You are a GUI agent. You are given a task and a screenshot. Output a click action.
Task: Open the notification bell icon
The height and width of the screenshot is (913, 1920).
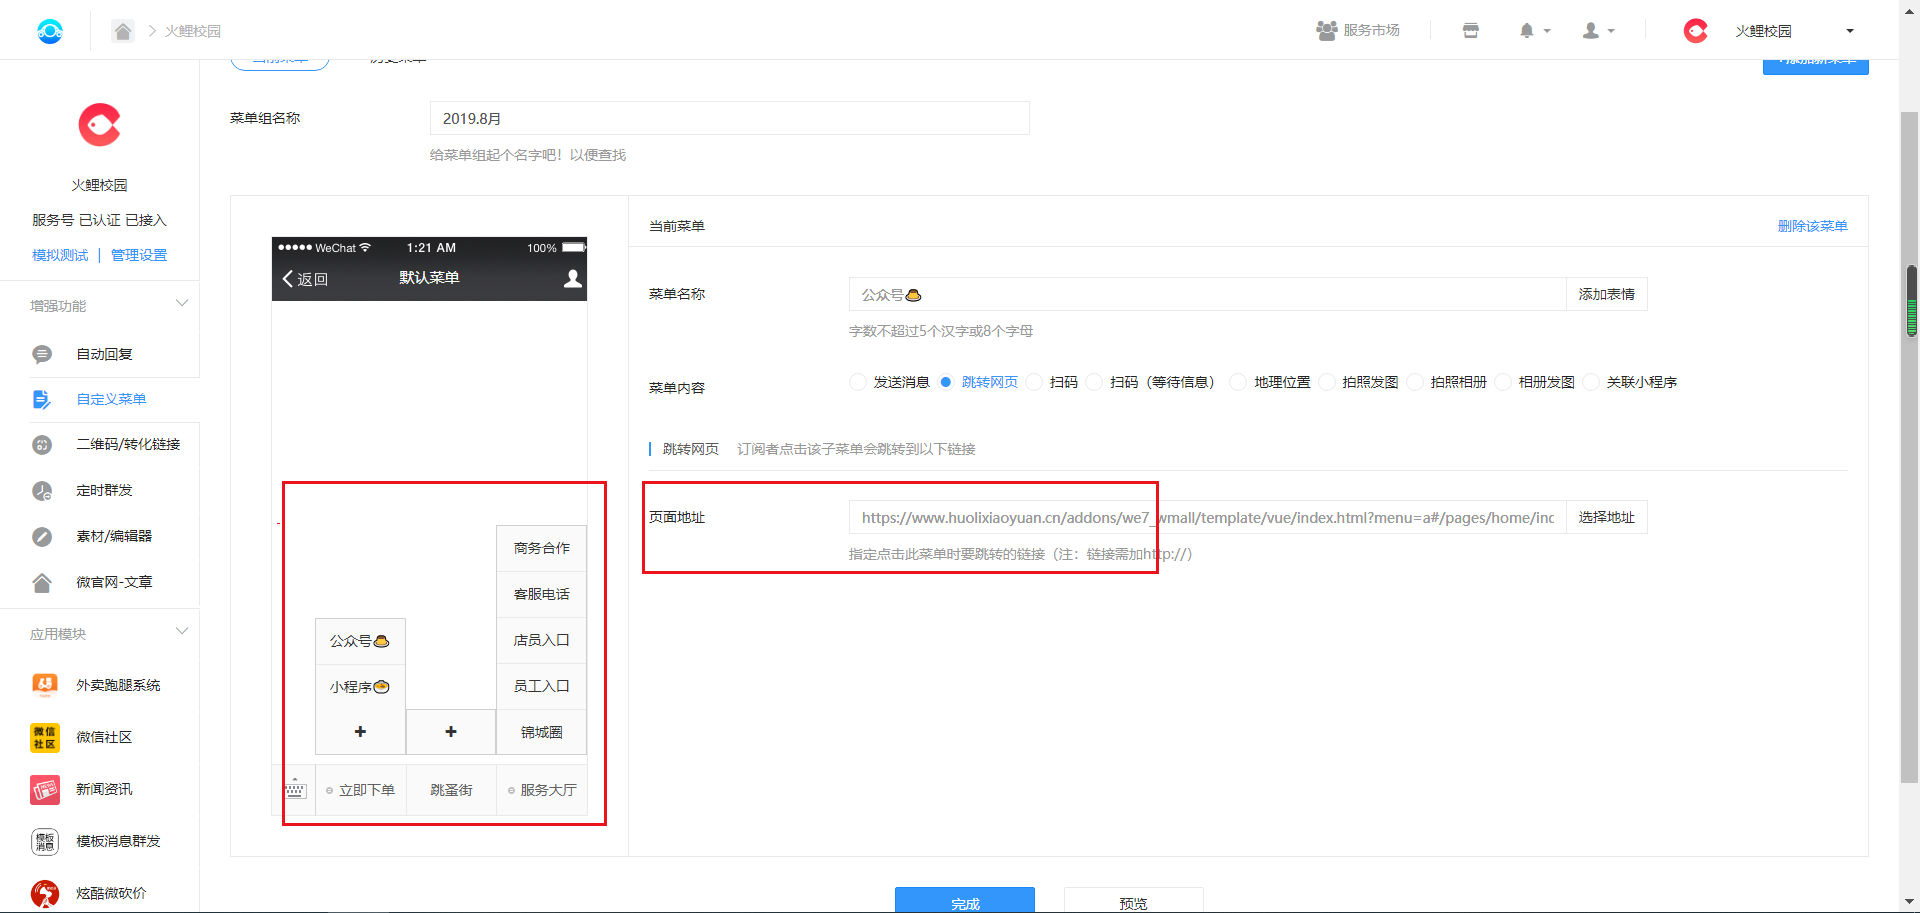point(1527,31)
